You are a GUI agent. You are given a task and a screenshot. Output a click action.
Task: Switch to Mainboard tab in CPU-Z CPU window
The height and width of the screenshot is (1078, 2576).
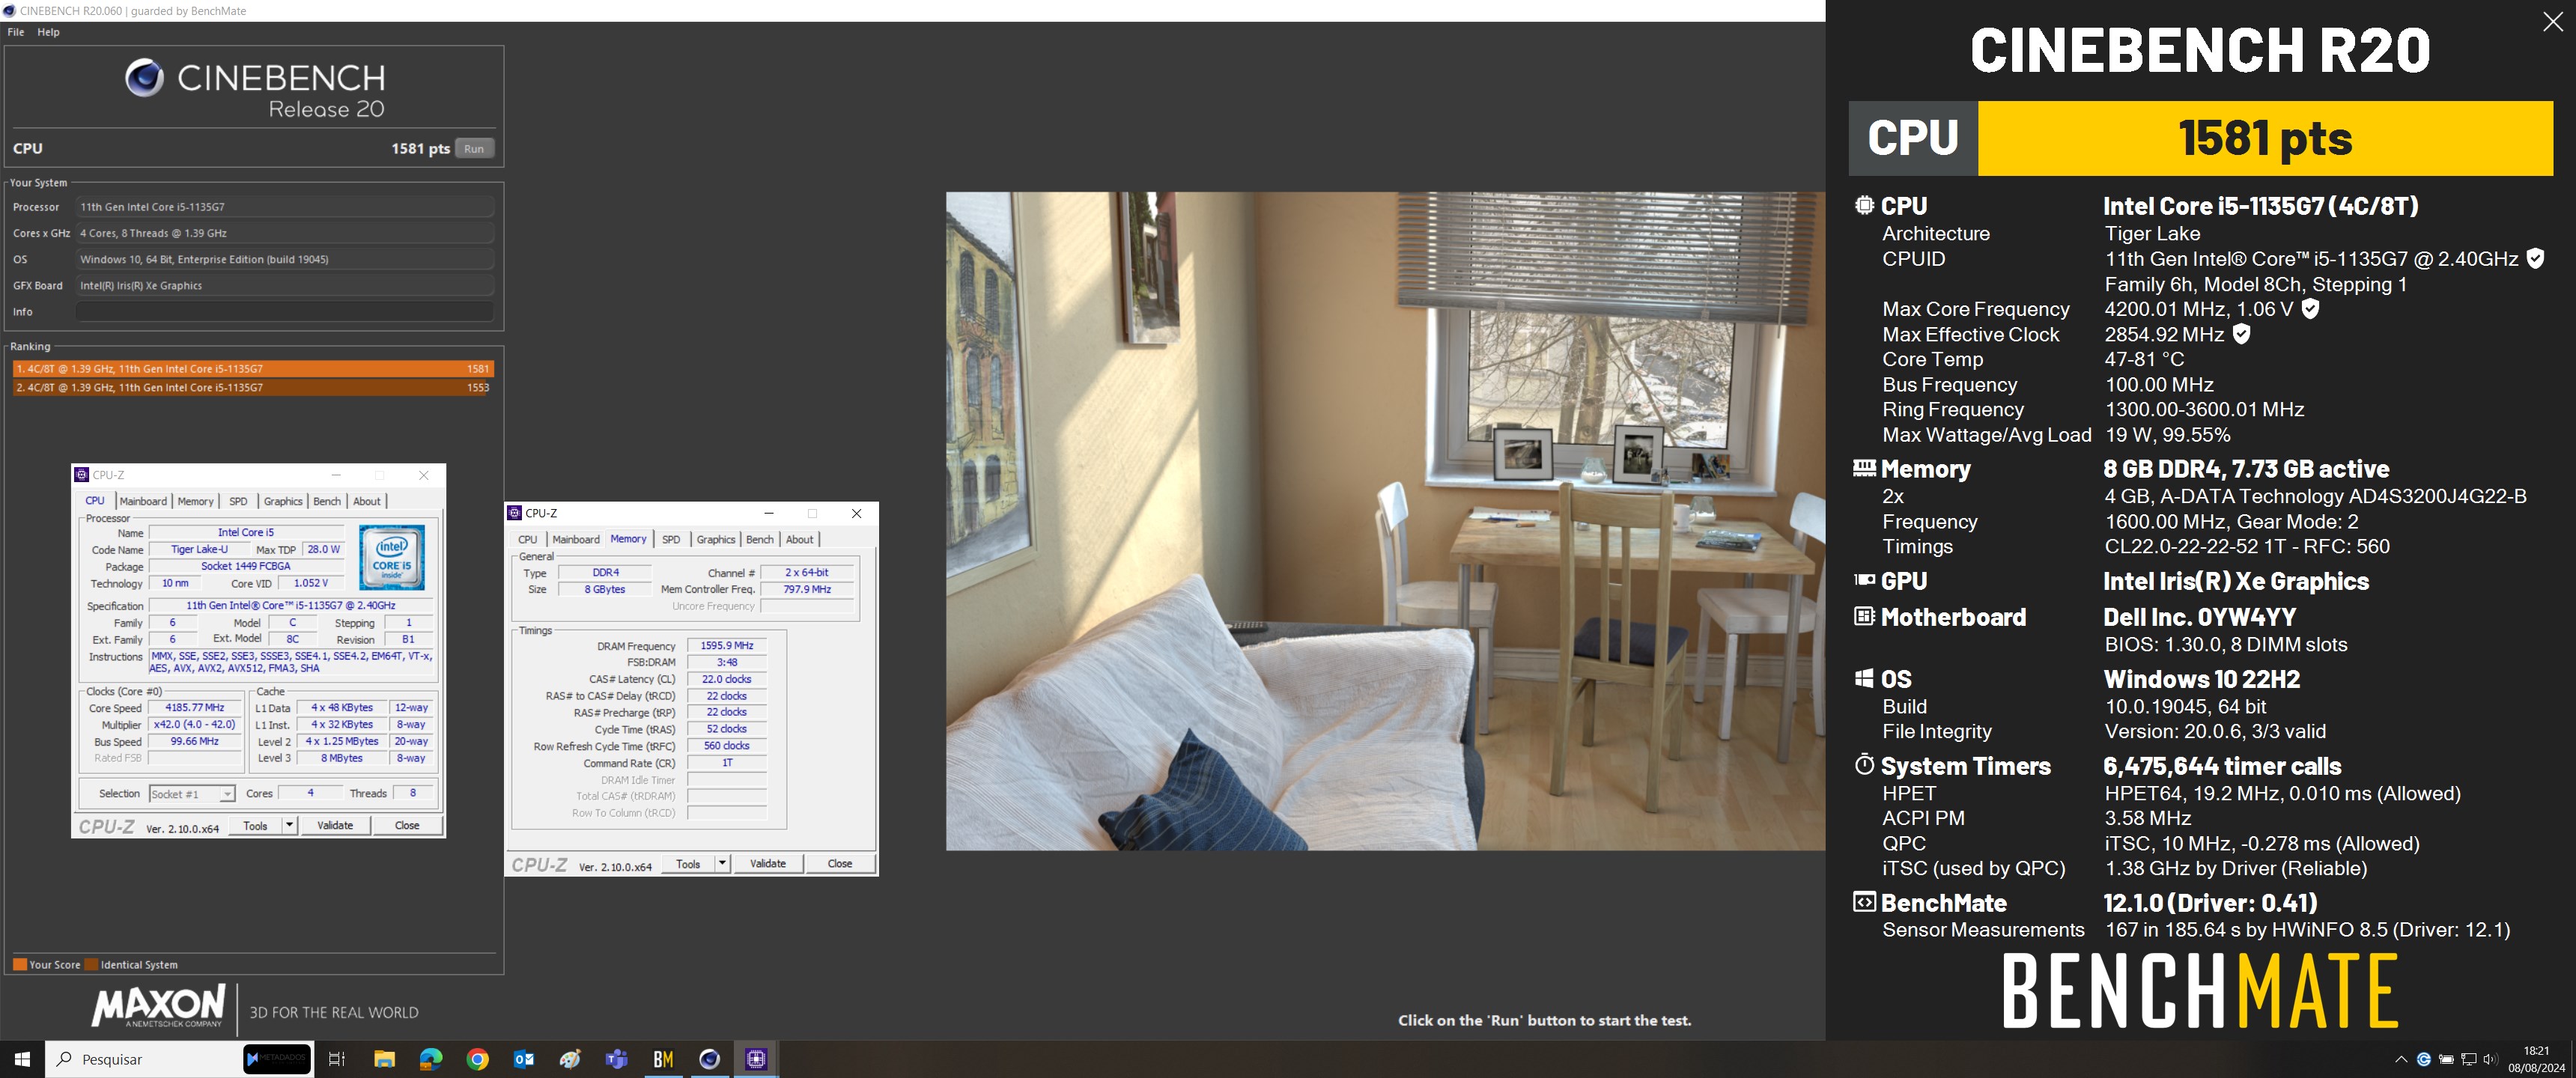pos(143,501)
